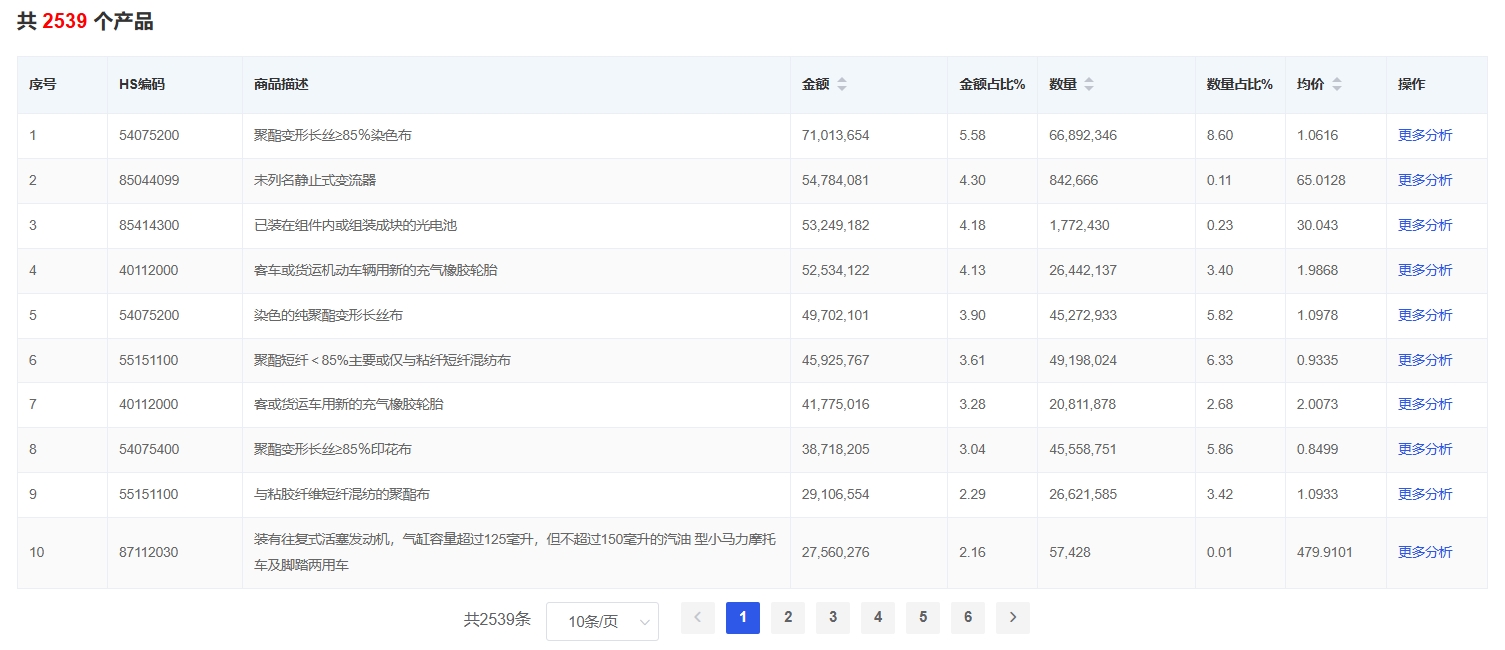Go to page 3
The height and width of the screenshot is (650, 1505).
click(x=833, y=618)
